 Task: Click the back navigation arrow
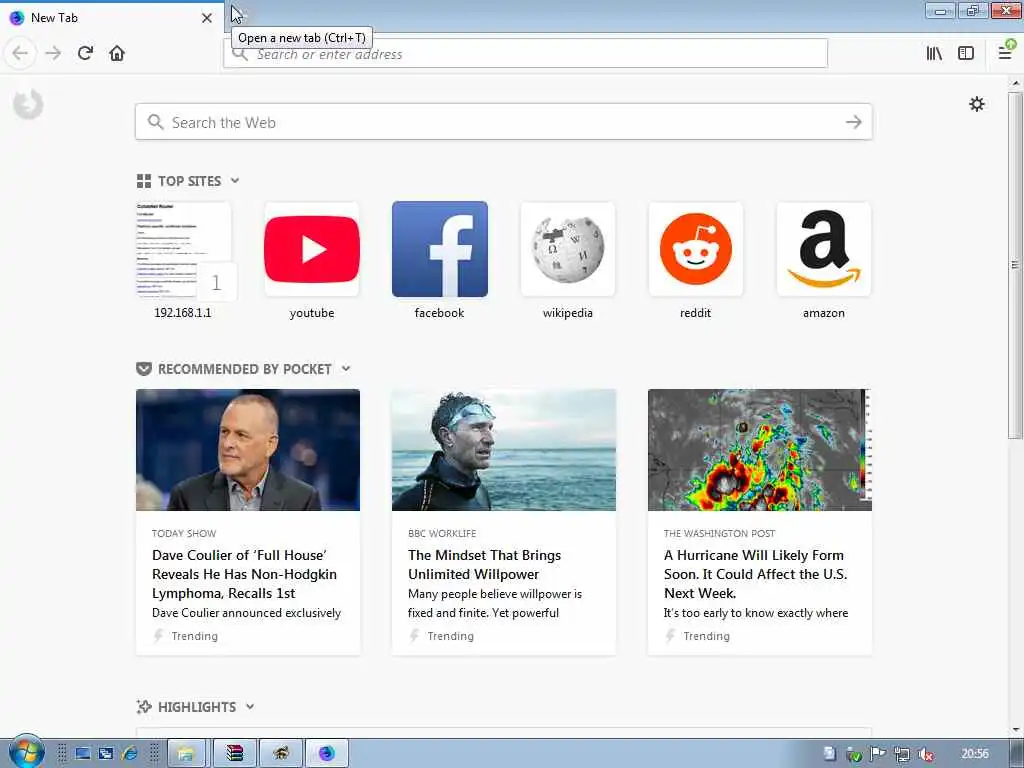(x=20, y=53)
